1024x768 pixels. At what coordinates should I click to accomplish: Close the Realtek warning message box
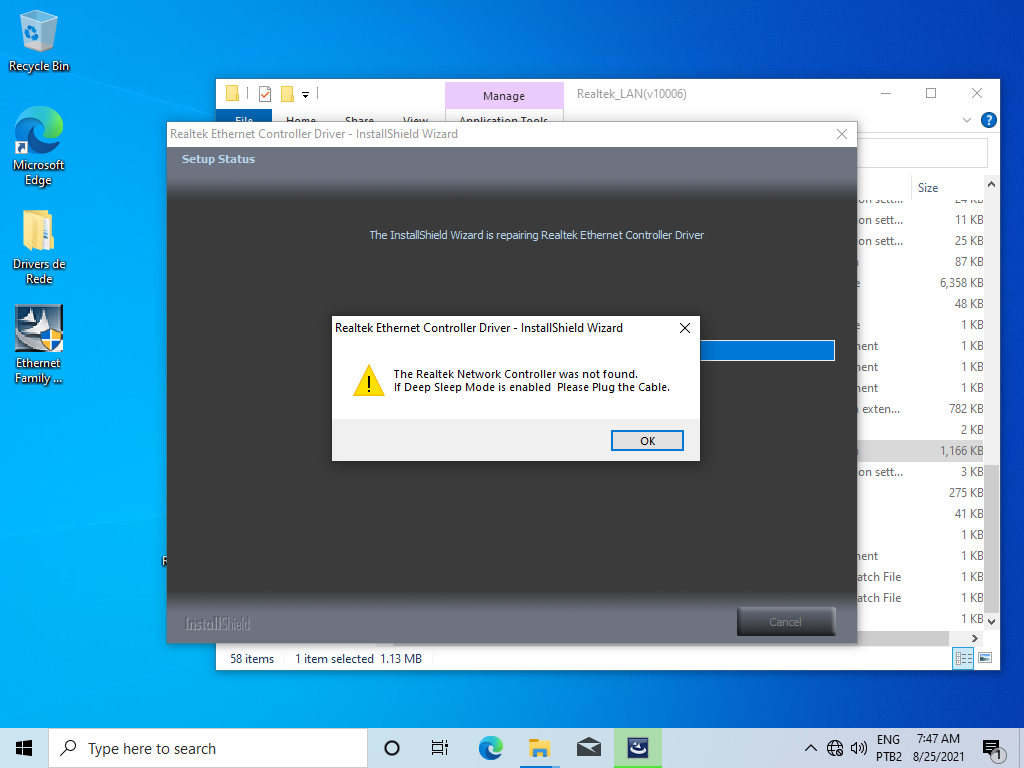[x=684, y=328]
